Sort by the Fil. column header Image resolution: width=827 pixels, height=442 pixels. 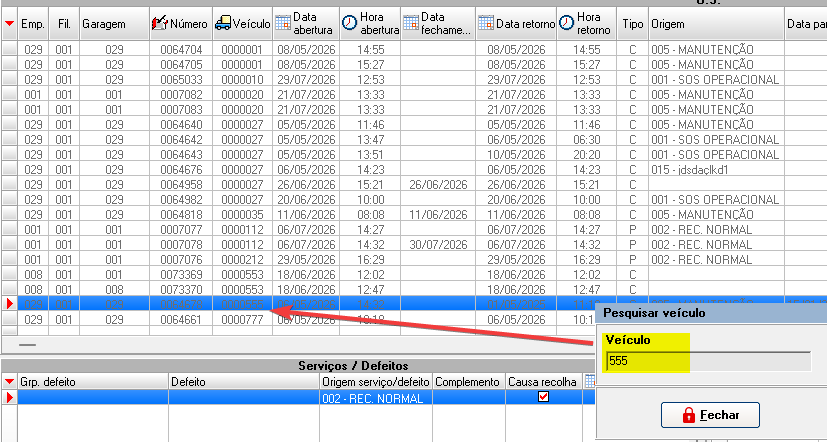click(x=64, y=24)
